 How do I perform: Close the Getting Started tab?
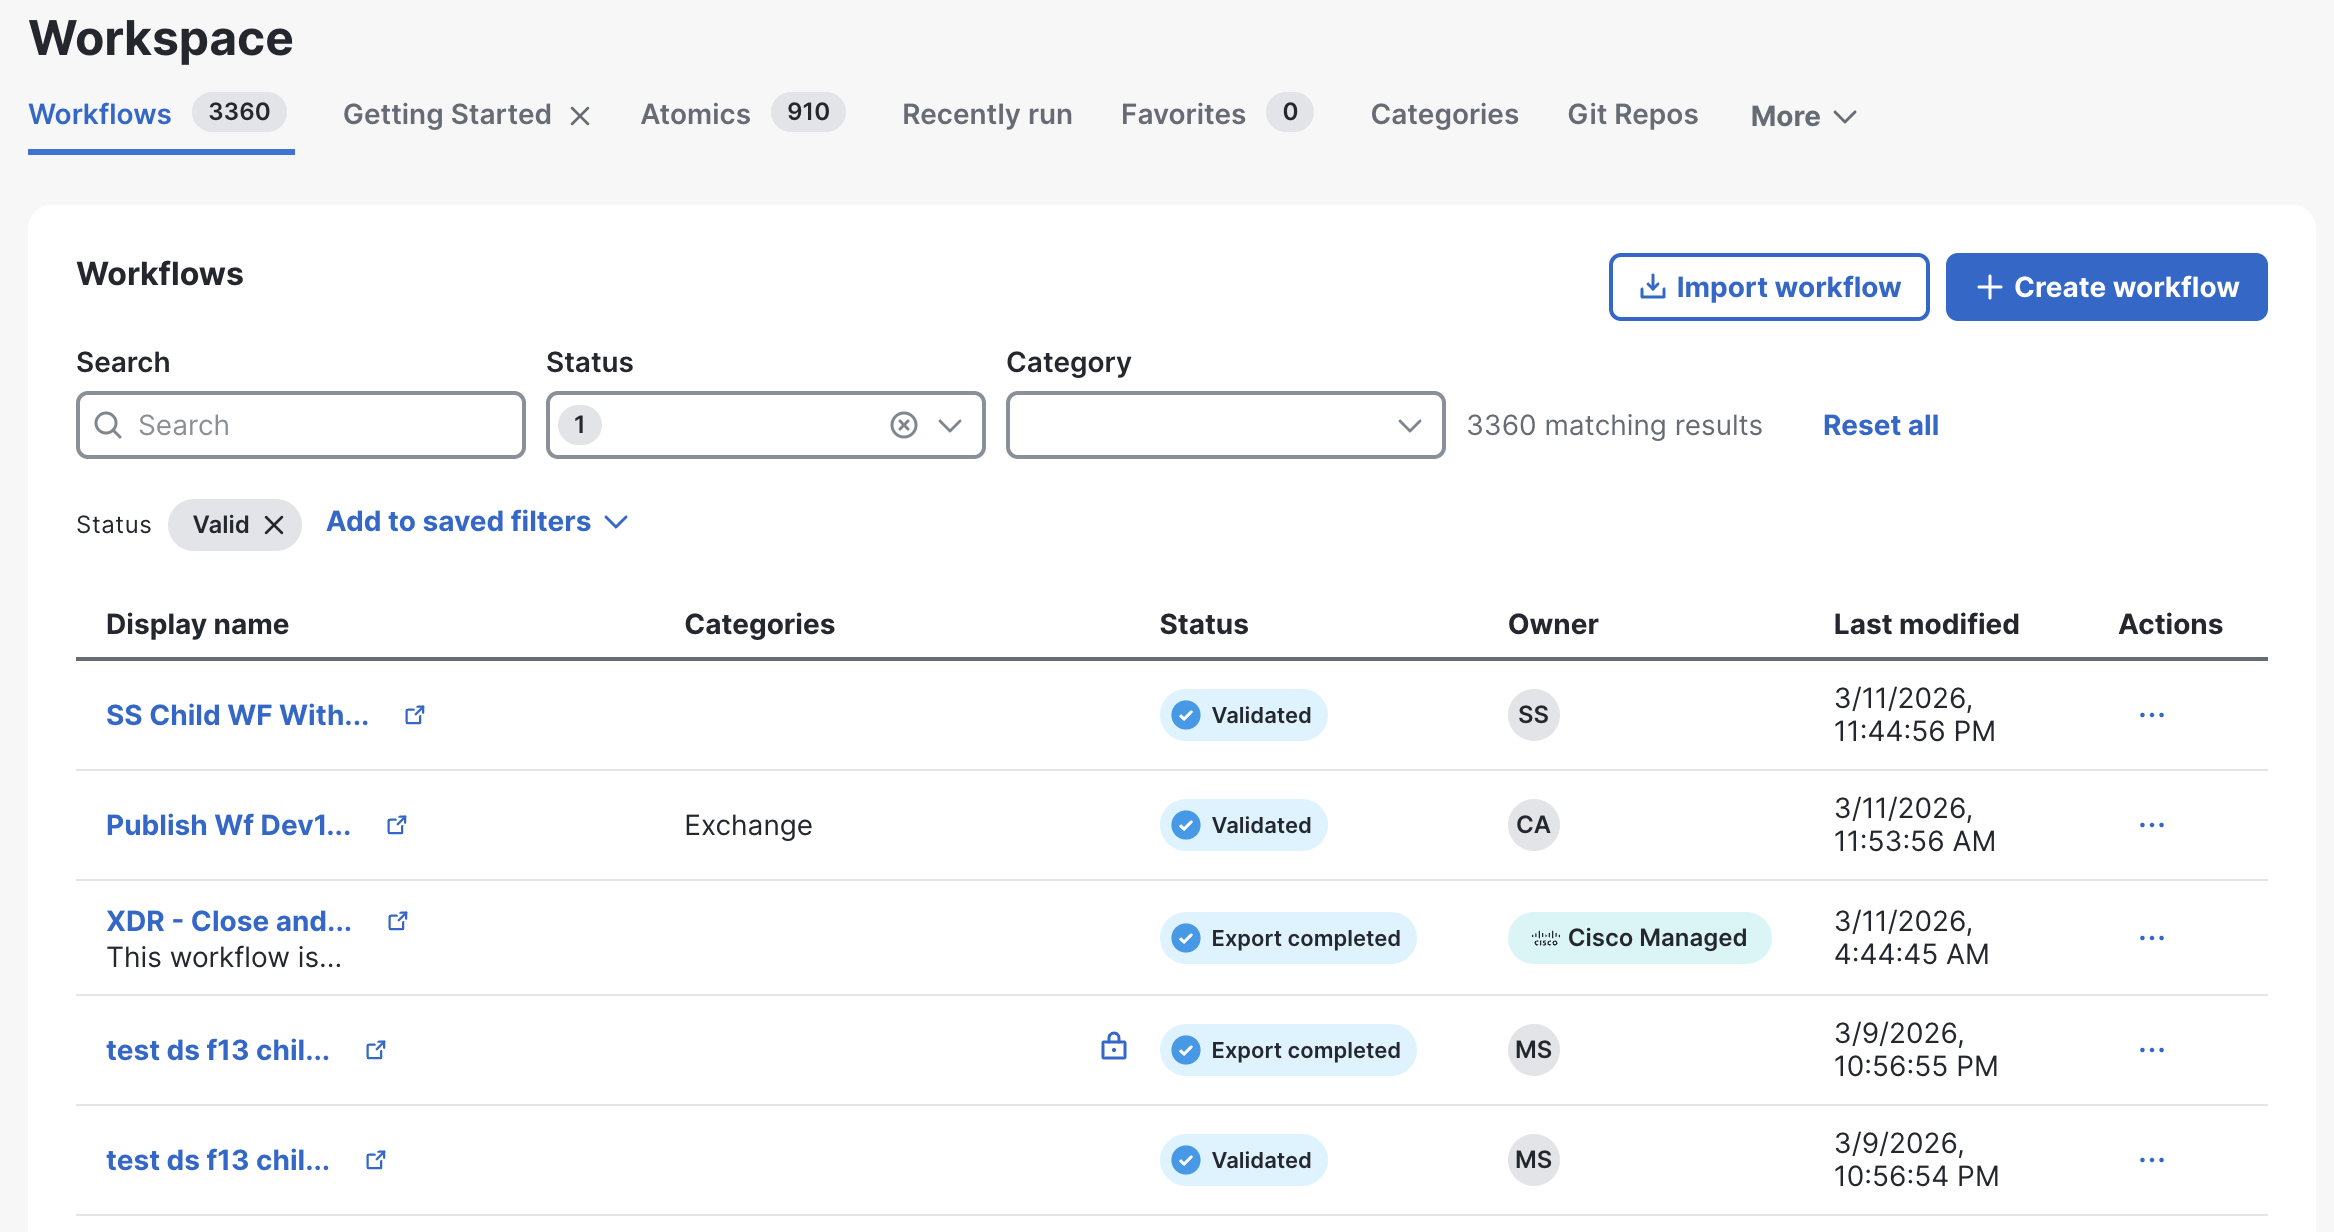coord(580,116)
